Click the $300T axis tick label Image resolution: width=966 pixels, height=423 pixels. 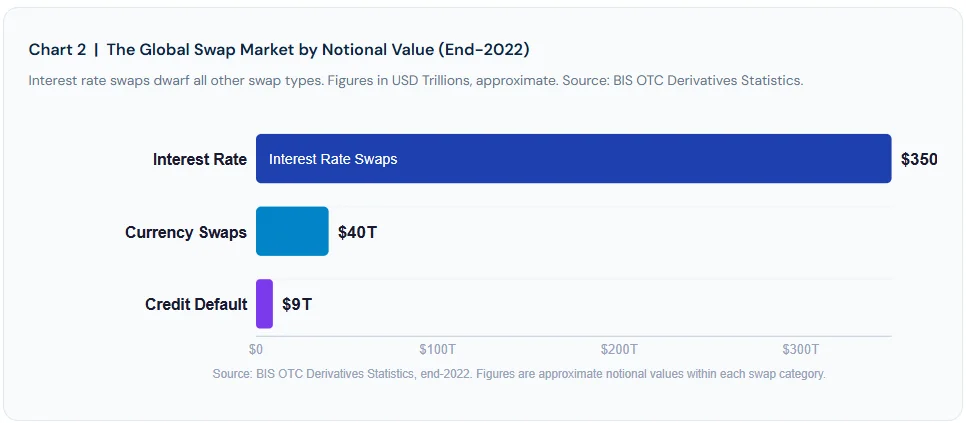(800, 350)
